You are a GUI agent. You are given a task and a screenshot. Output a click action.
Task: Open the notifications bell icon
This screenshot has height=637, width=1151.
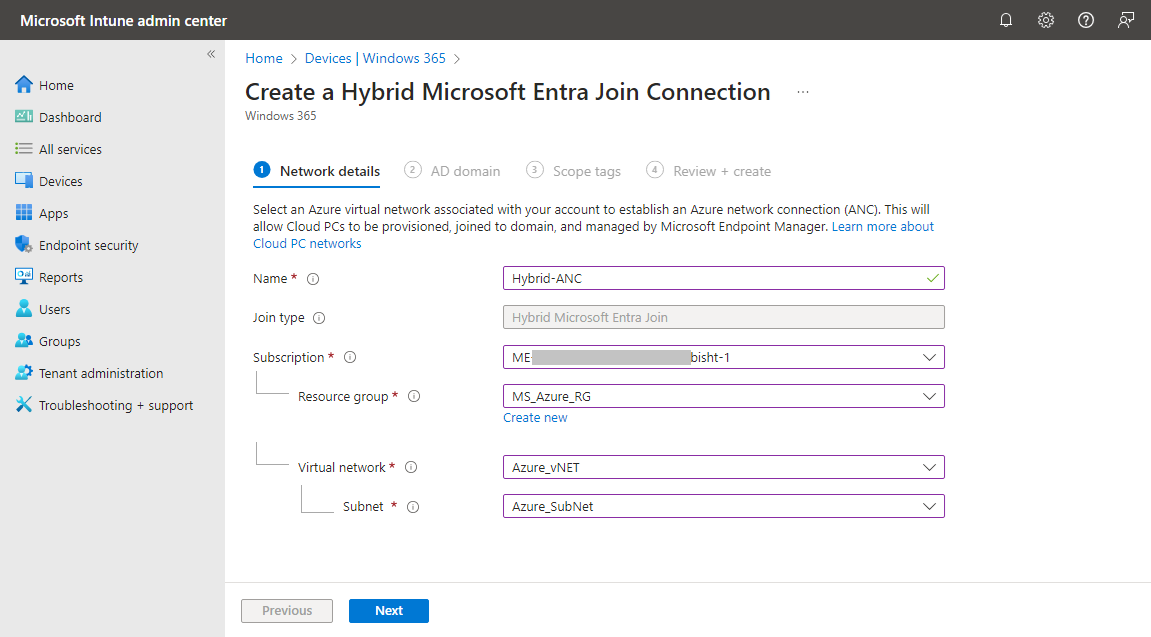(x=1006, y=20)
